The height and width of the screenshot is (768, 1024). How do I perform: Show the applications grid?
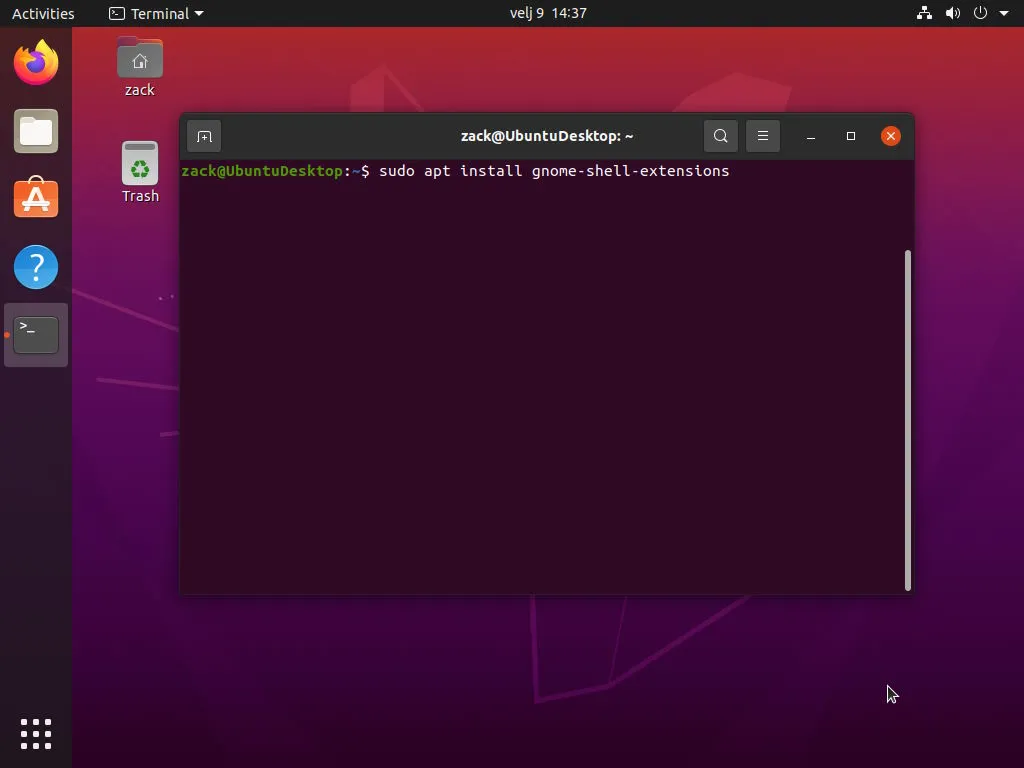pos(36,734)
